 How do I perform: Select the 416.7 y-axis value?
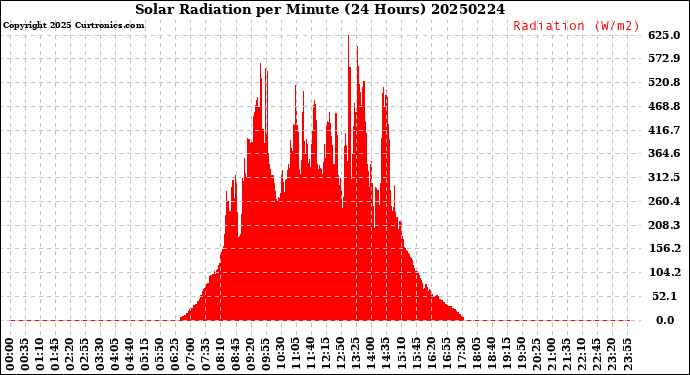click(664, 130)
